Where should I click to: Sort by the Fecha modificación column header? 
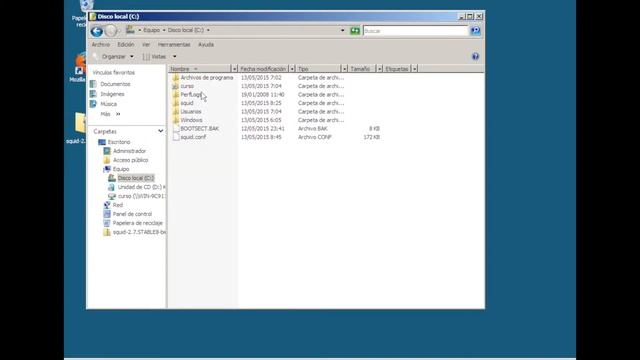click(x=263, y=69)
